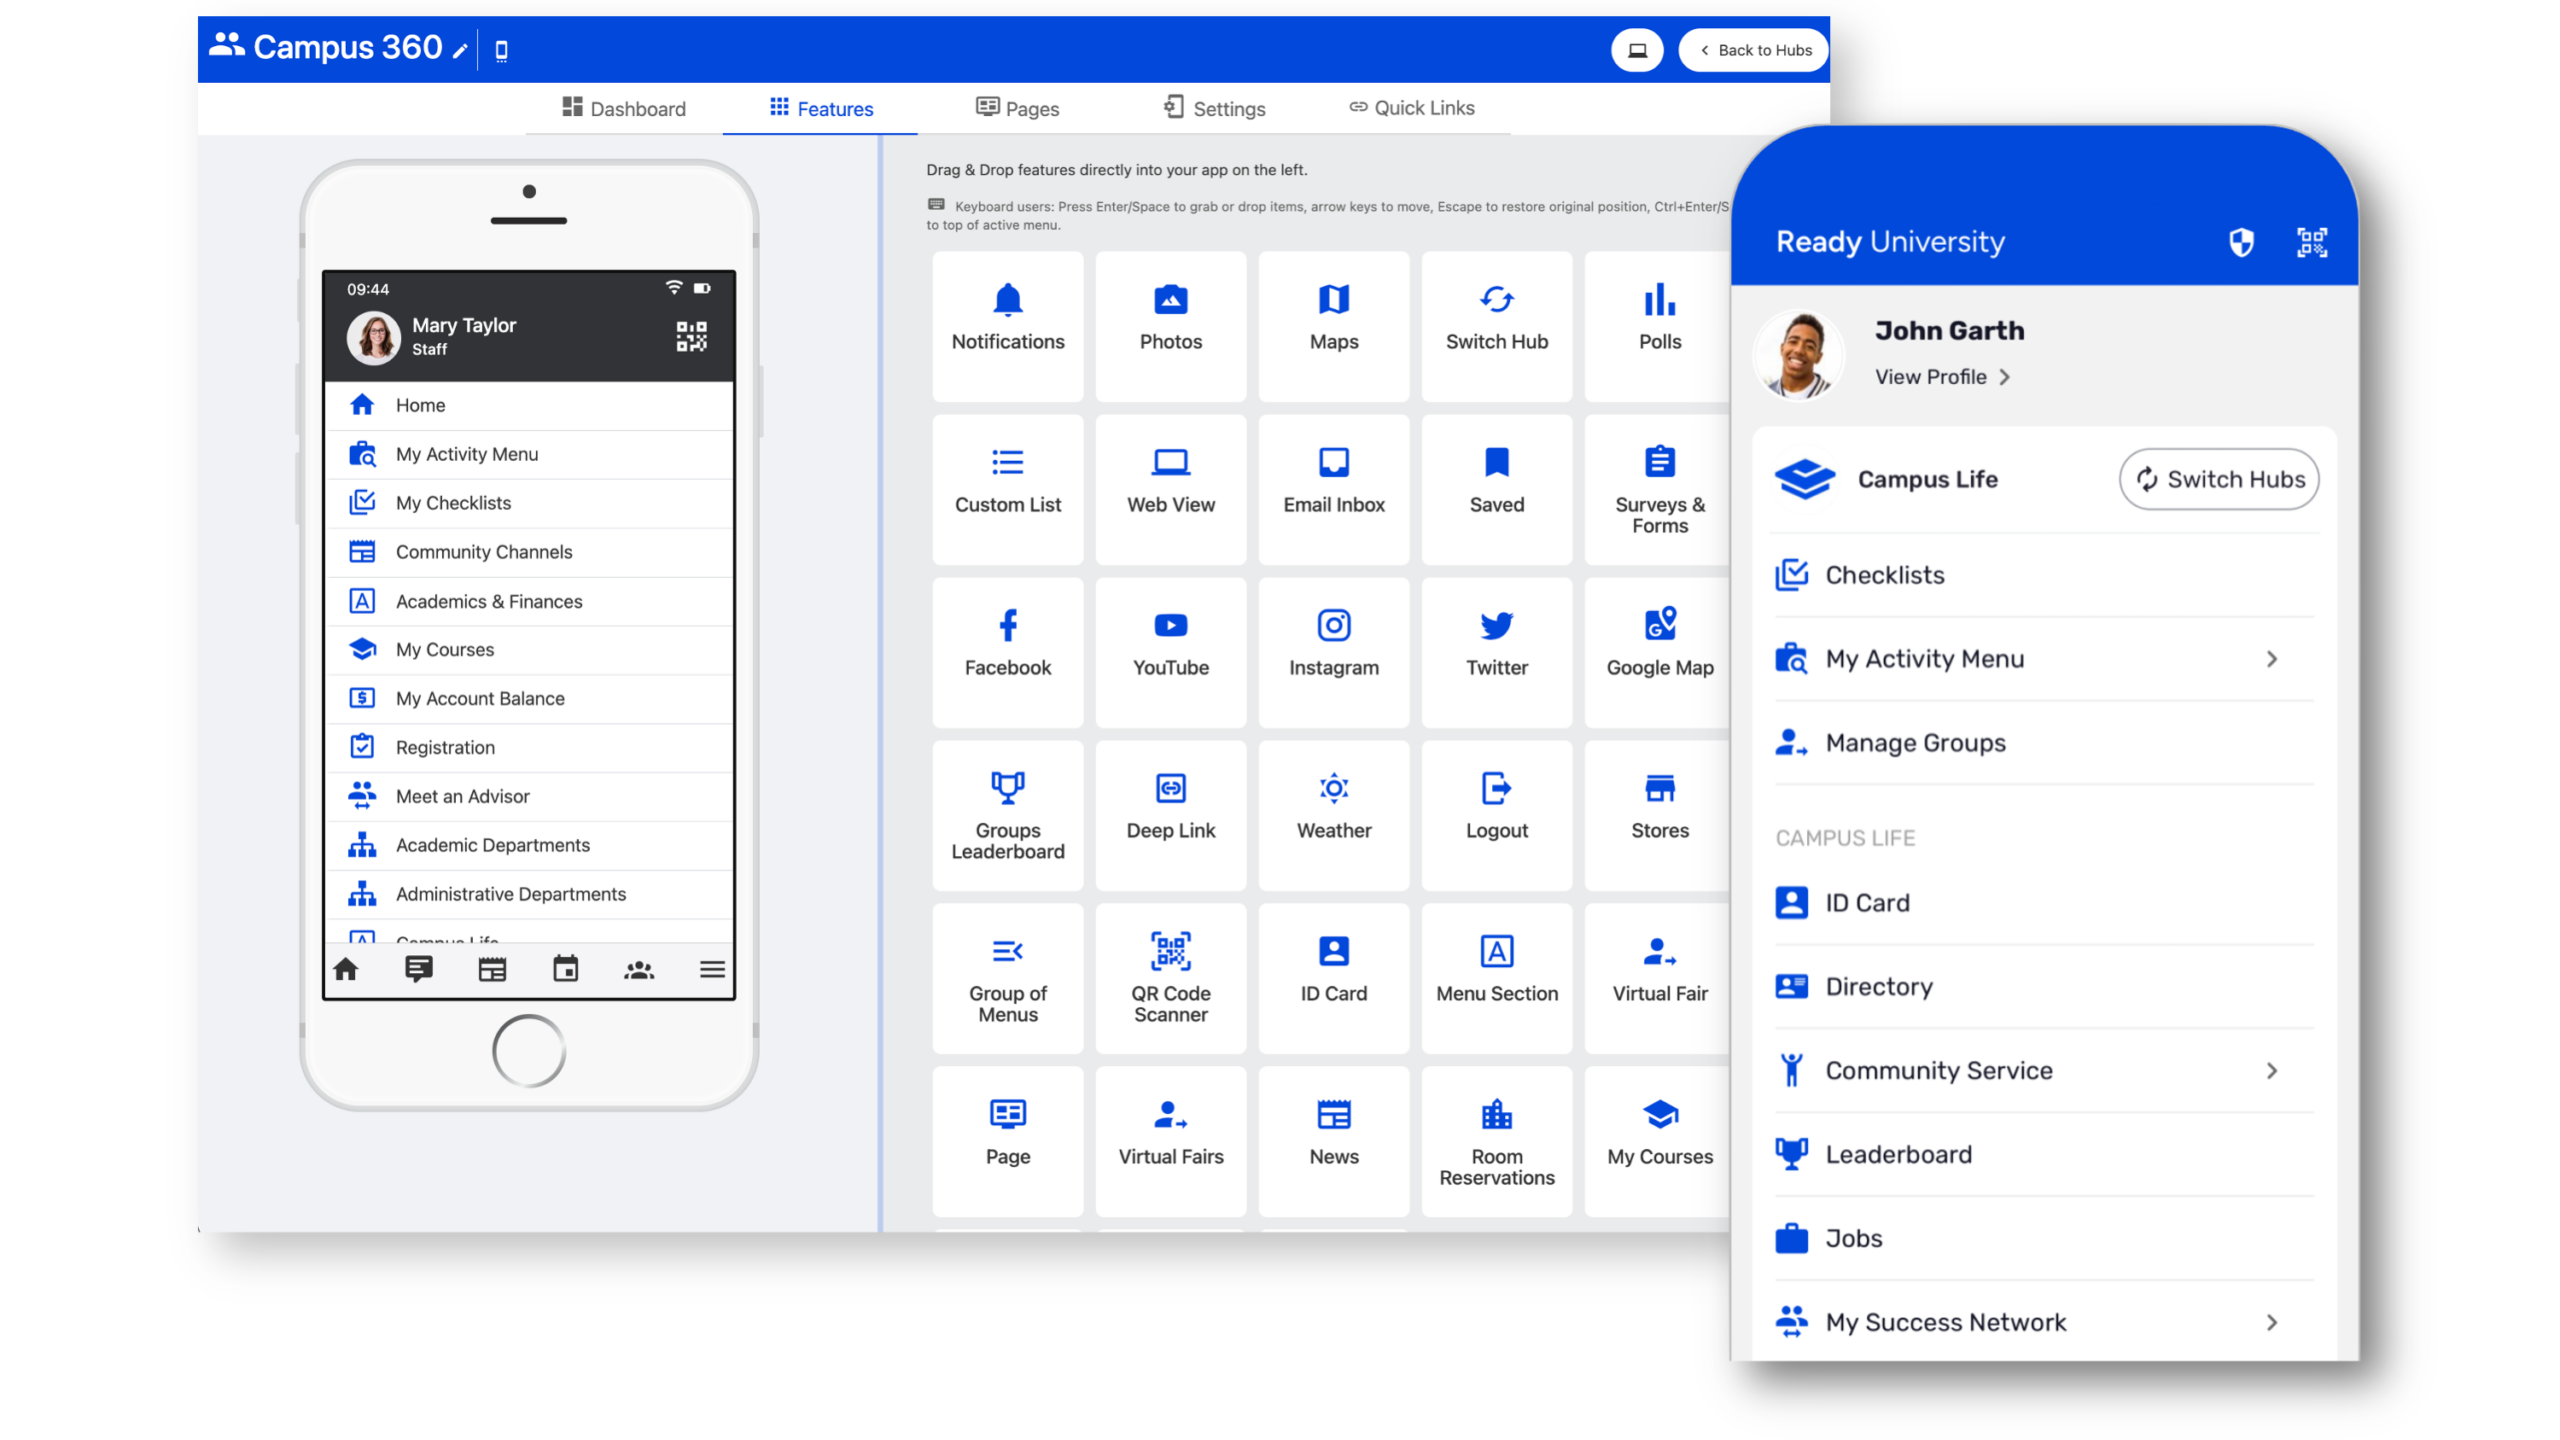This screenshot has height=1440, width=2560.
Task: Click the Switch Hub feature tile
Action: click(1496, 326)
